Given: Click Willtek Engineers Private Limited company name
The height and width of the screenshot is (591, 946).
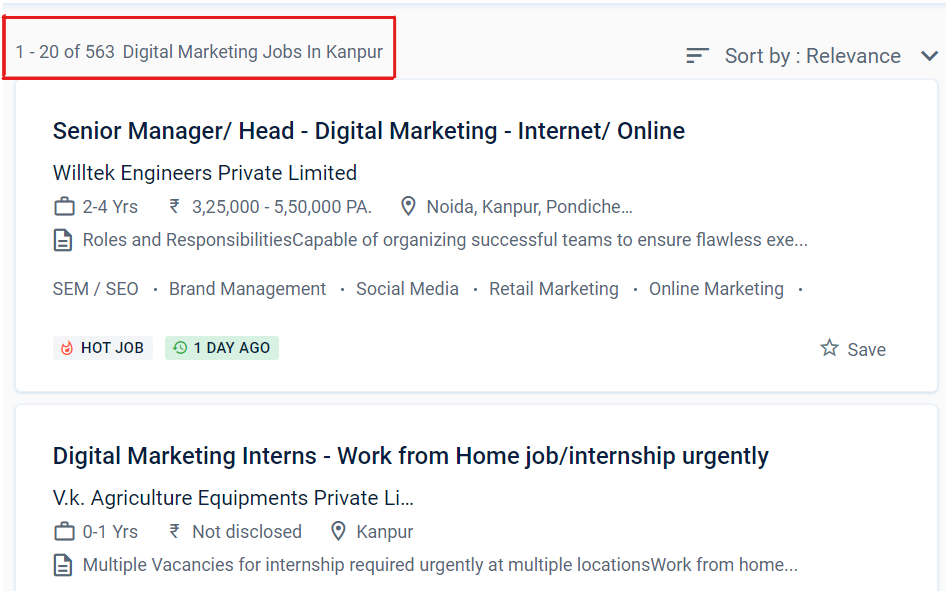Looking at the screenshot, I should click(204, 172).
